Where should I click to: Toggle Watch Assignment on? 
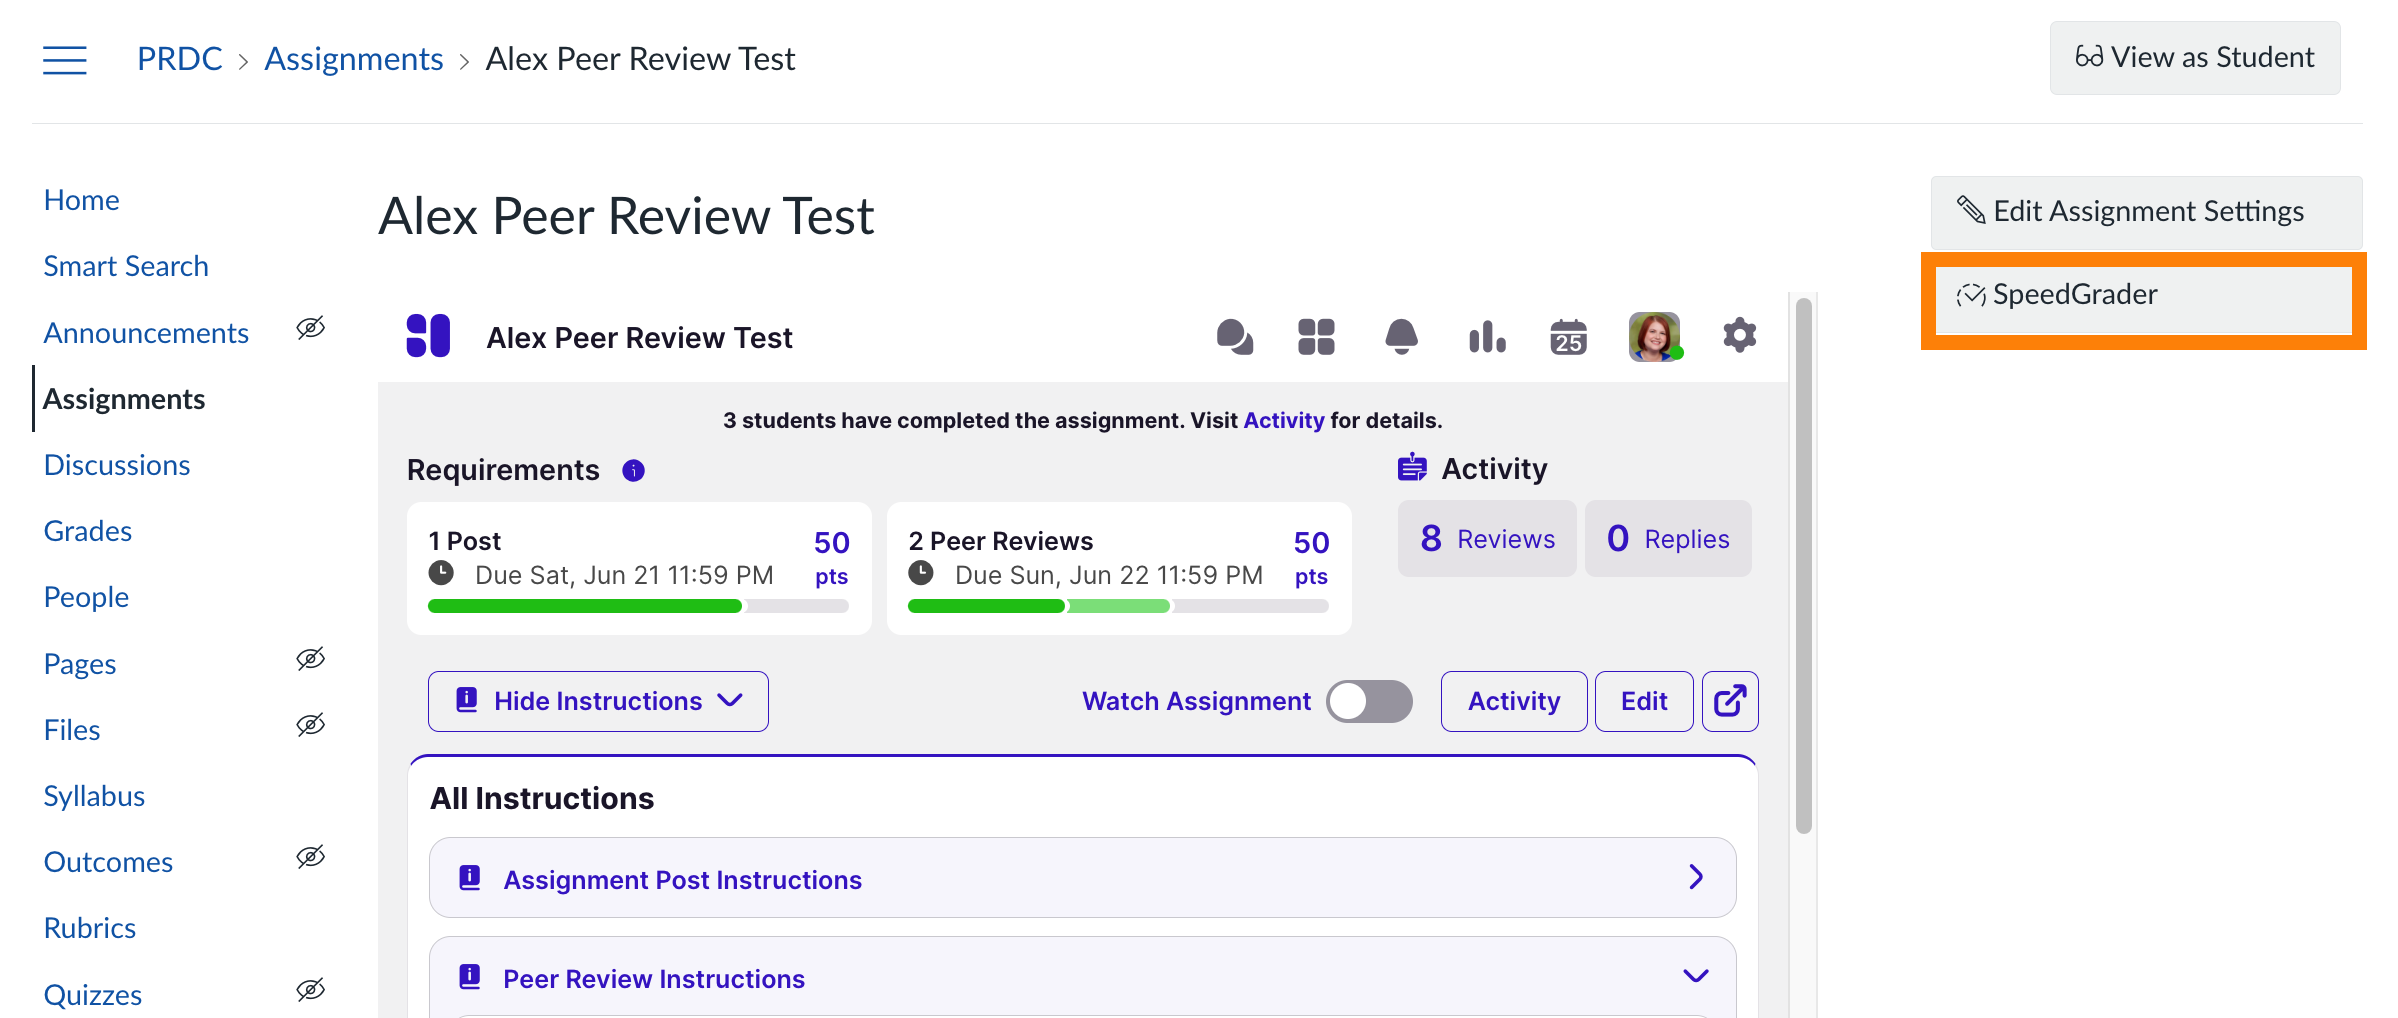tap(1370, 701)
